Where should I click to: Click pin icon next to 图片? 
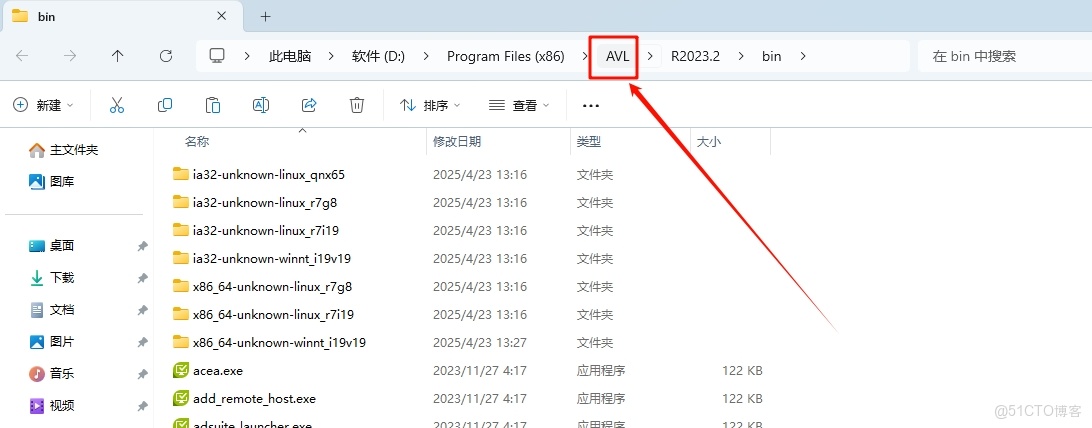[x=142, y=342]
